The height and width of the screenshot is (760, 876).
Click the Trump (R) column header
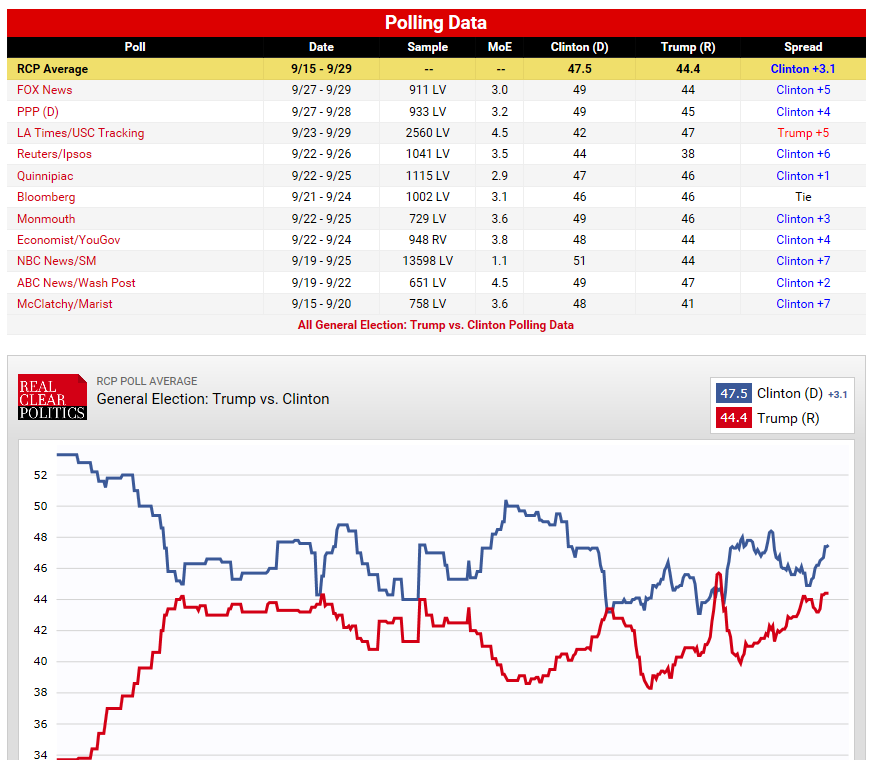pyautogui.click(x=688, y=47)
